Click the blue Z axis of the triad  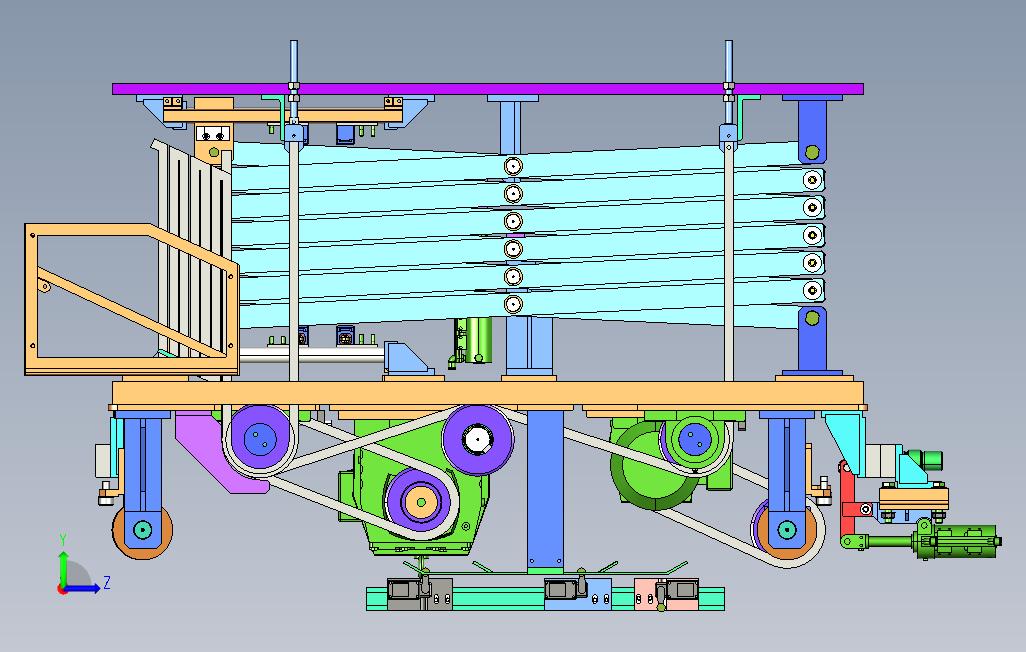click(x=83, y=588)
